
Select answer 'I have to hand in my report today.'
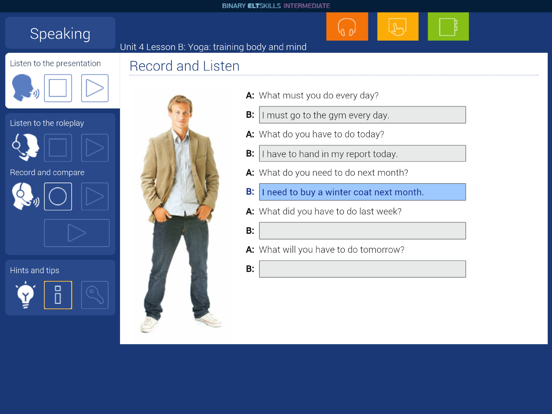tap(362, 153)
